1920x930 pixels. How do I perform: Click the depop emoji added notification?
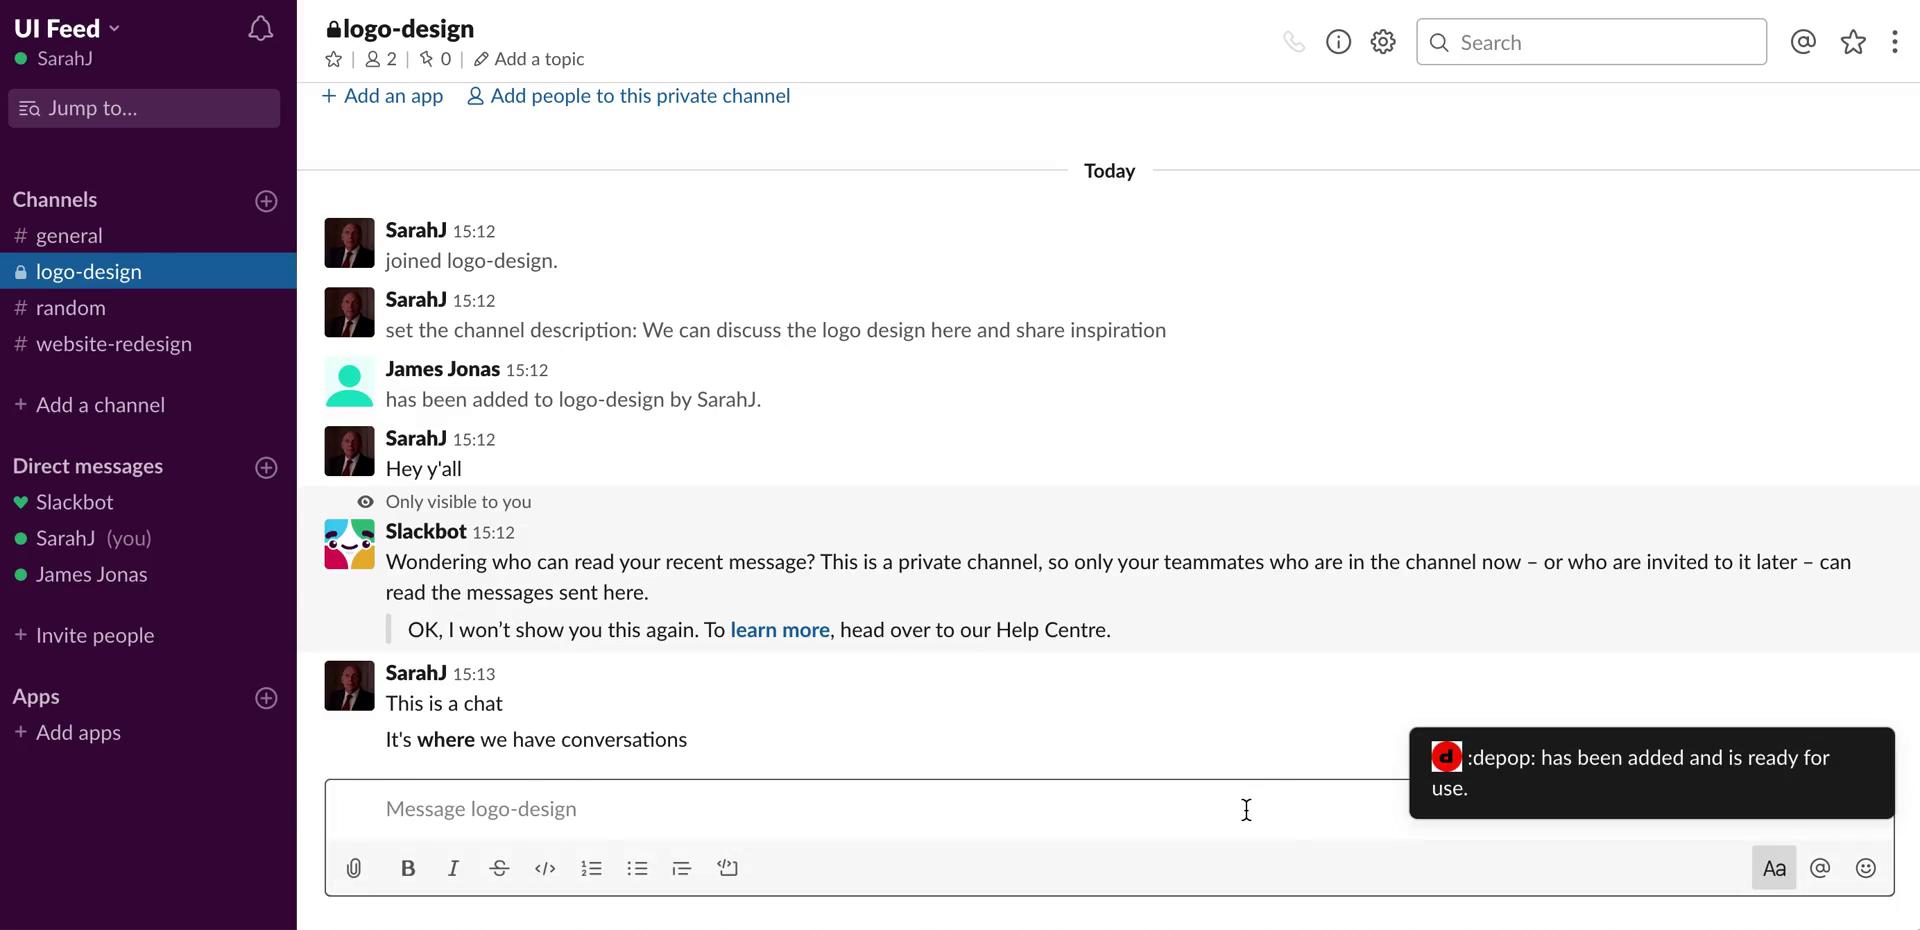pyautogui.click(x=1652, y=773)
